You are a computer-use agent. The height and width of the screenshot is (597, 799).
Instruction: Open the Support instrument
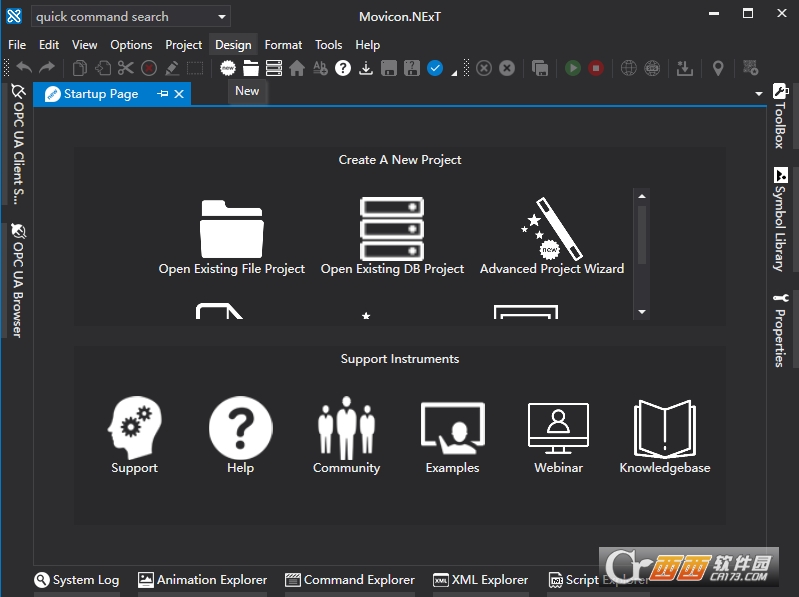pyautogui.click(x=135, y=436)
